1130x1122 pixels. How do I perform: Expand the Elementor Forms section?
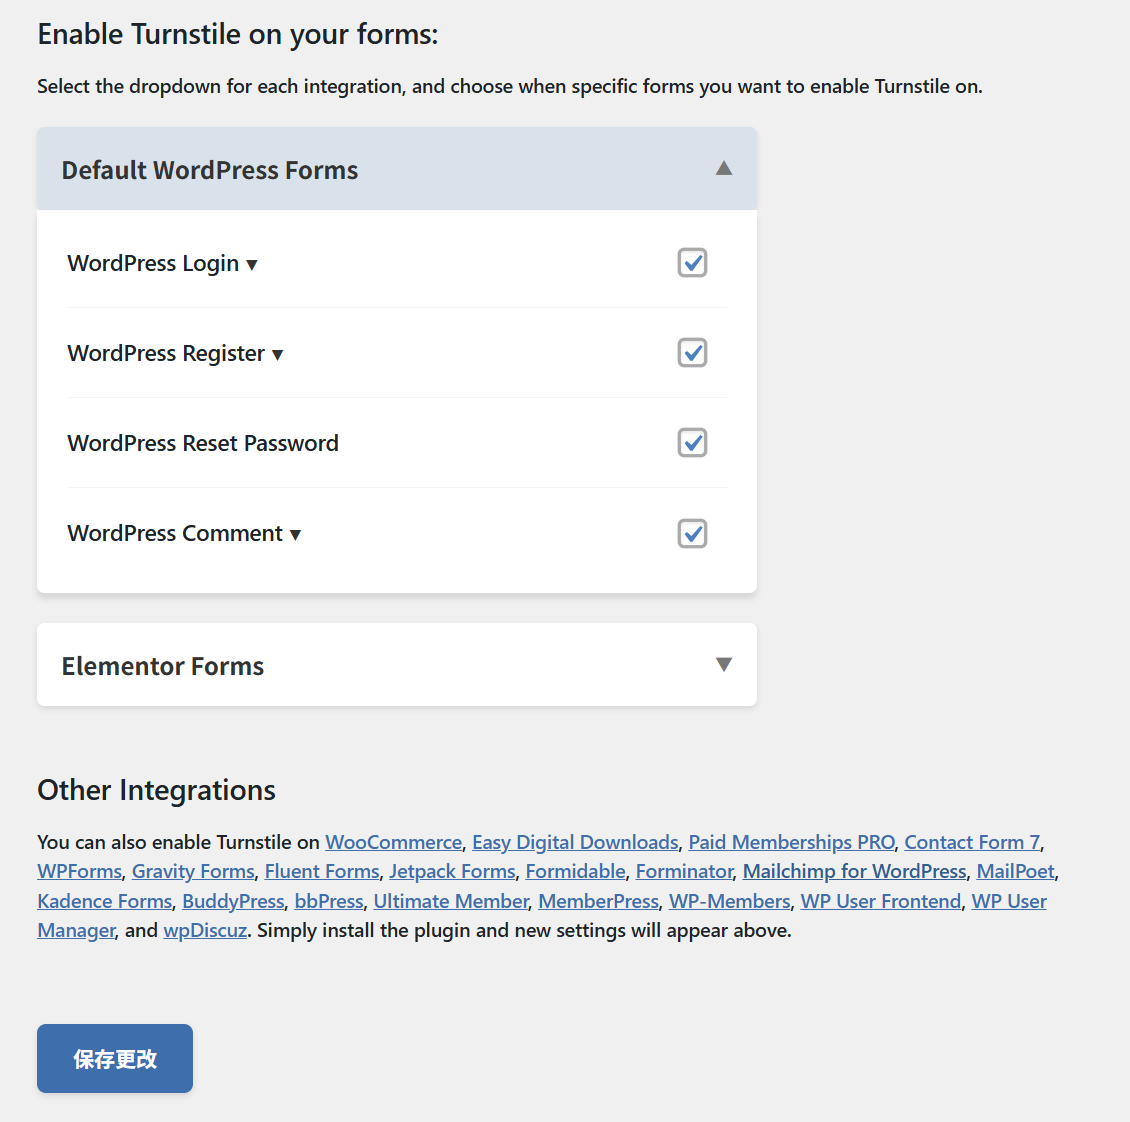pyautogui.click(x=724, y=665)
